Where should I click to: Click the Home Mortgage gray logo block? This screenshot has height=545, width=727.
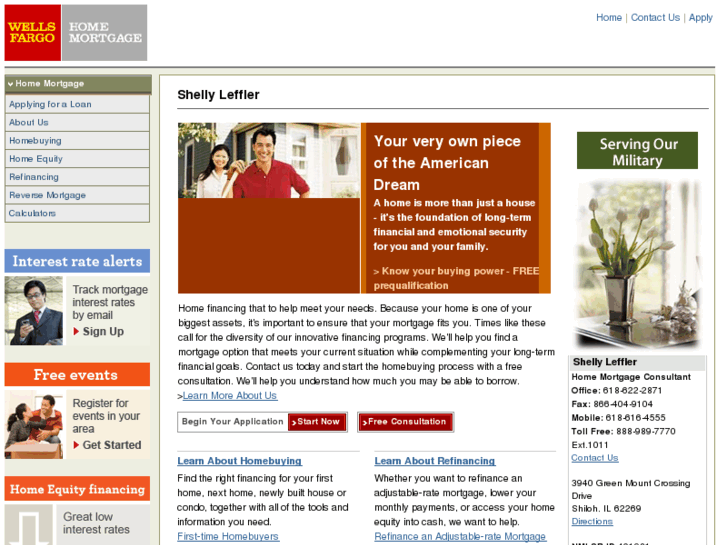point(105,32)
